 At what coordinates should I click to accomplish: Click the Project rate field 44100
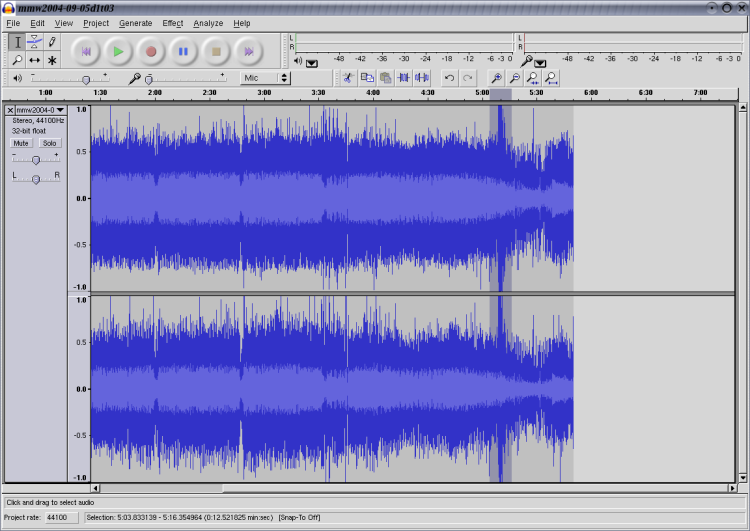[x=62, y=517]
